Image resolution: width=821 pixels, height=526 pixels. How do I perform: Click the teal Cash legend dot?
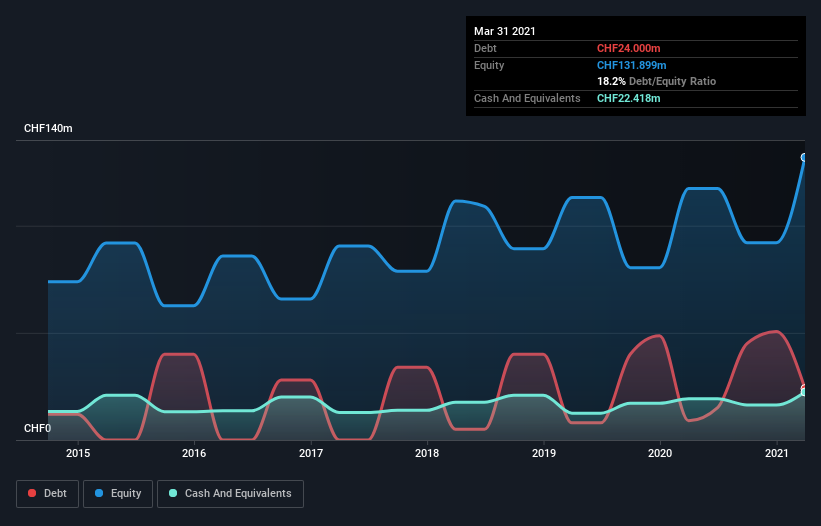[173, 493]
